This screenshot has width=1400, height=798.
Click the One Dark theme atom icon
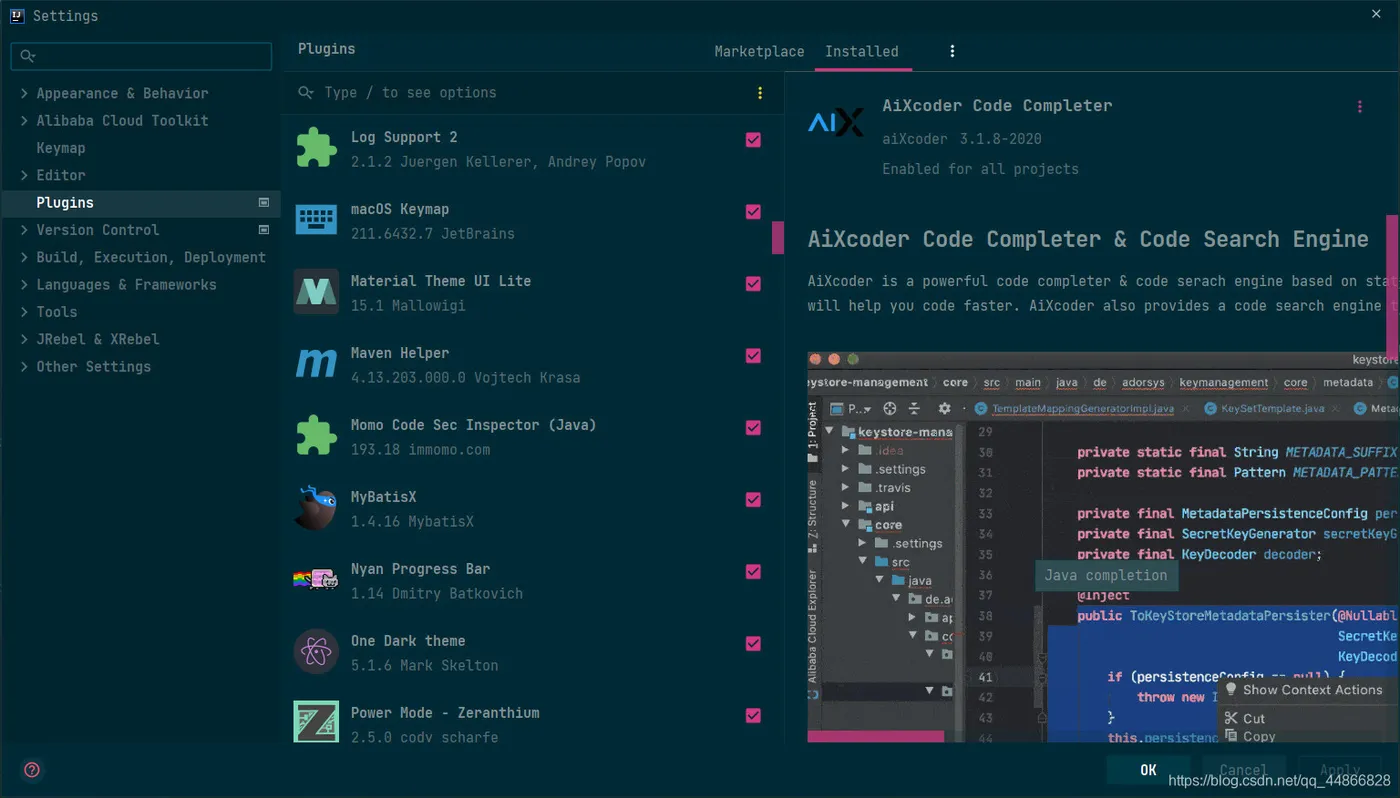(x=316, y=652)
